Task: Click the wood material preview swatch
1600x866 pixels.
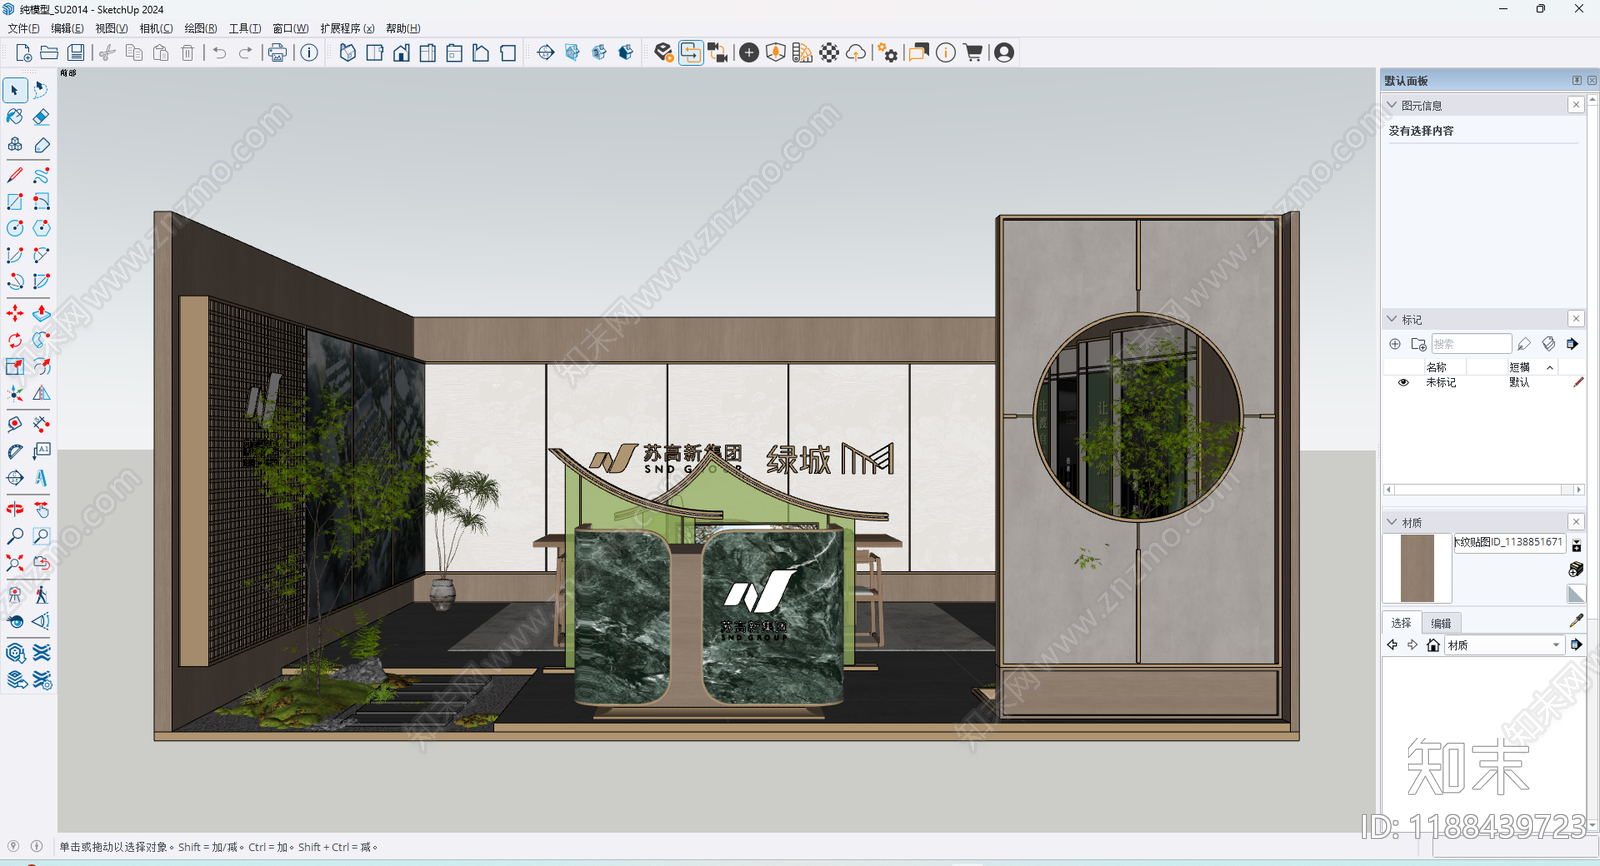Action: [x=1417, y=568]
